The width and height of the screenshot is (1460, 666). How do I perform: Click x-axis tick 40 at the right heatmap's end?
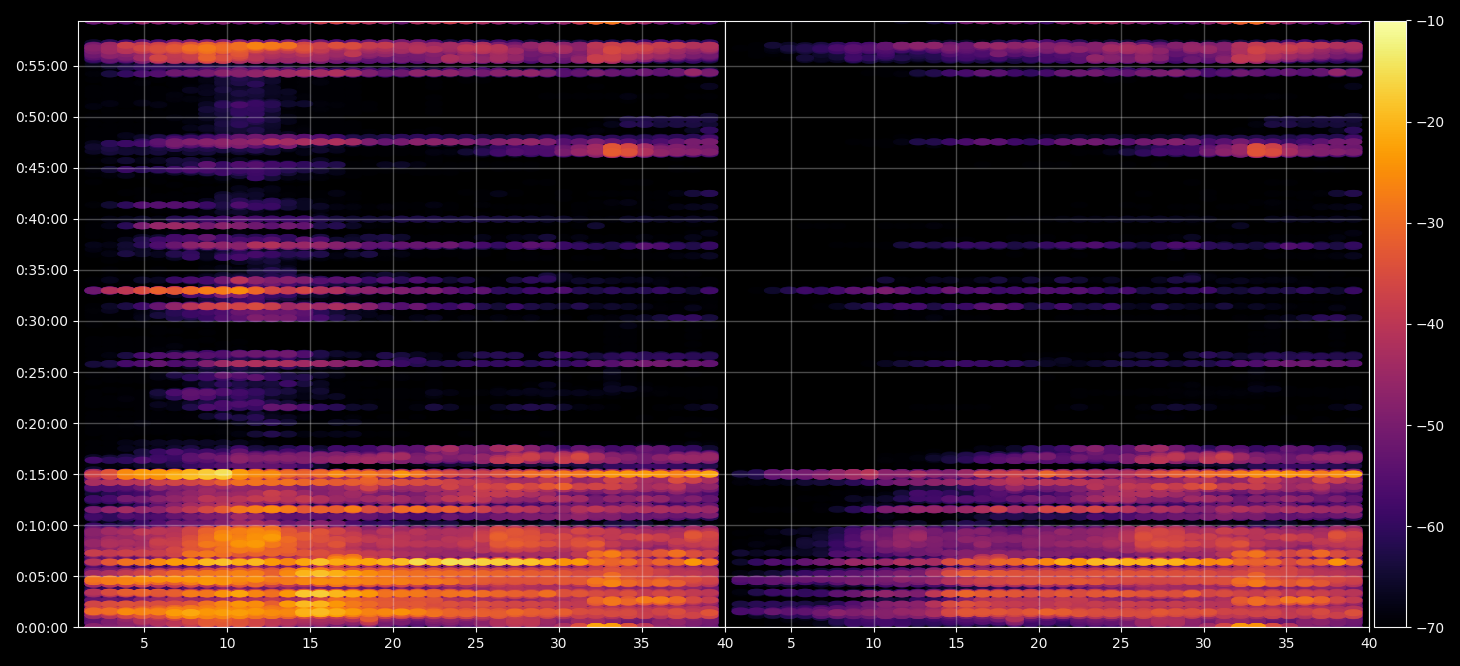point(1369,643)
